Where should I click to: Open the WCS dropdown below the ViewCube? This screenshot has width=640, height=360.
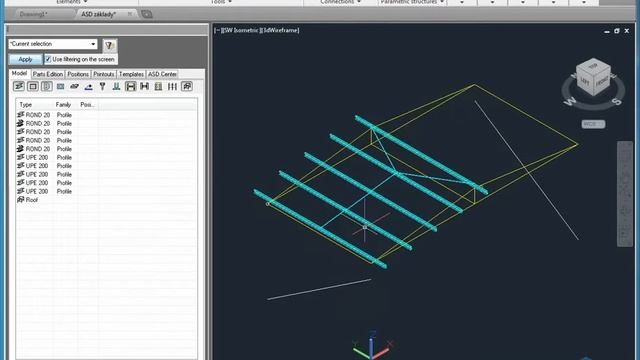(593, 124)
